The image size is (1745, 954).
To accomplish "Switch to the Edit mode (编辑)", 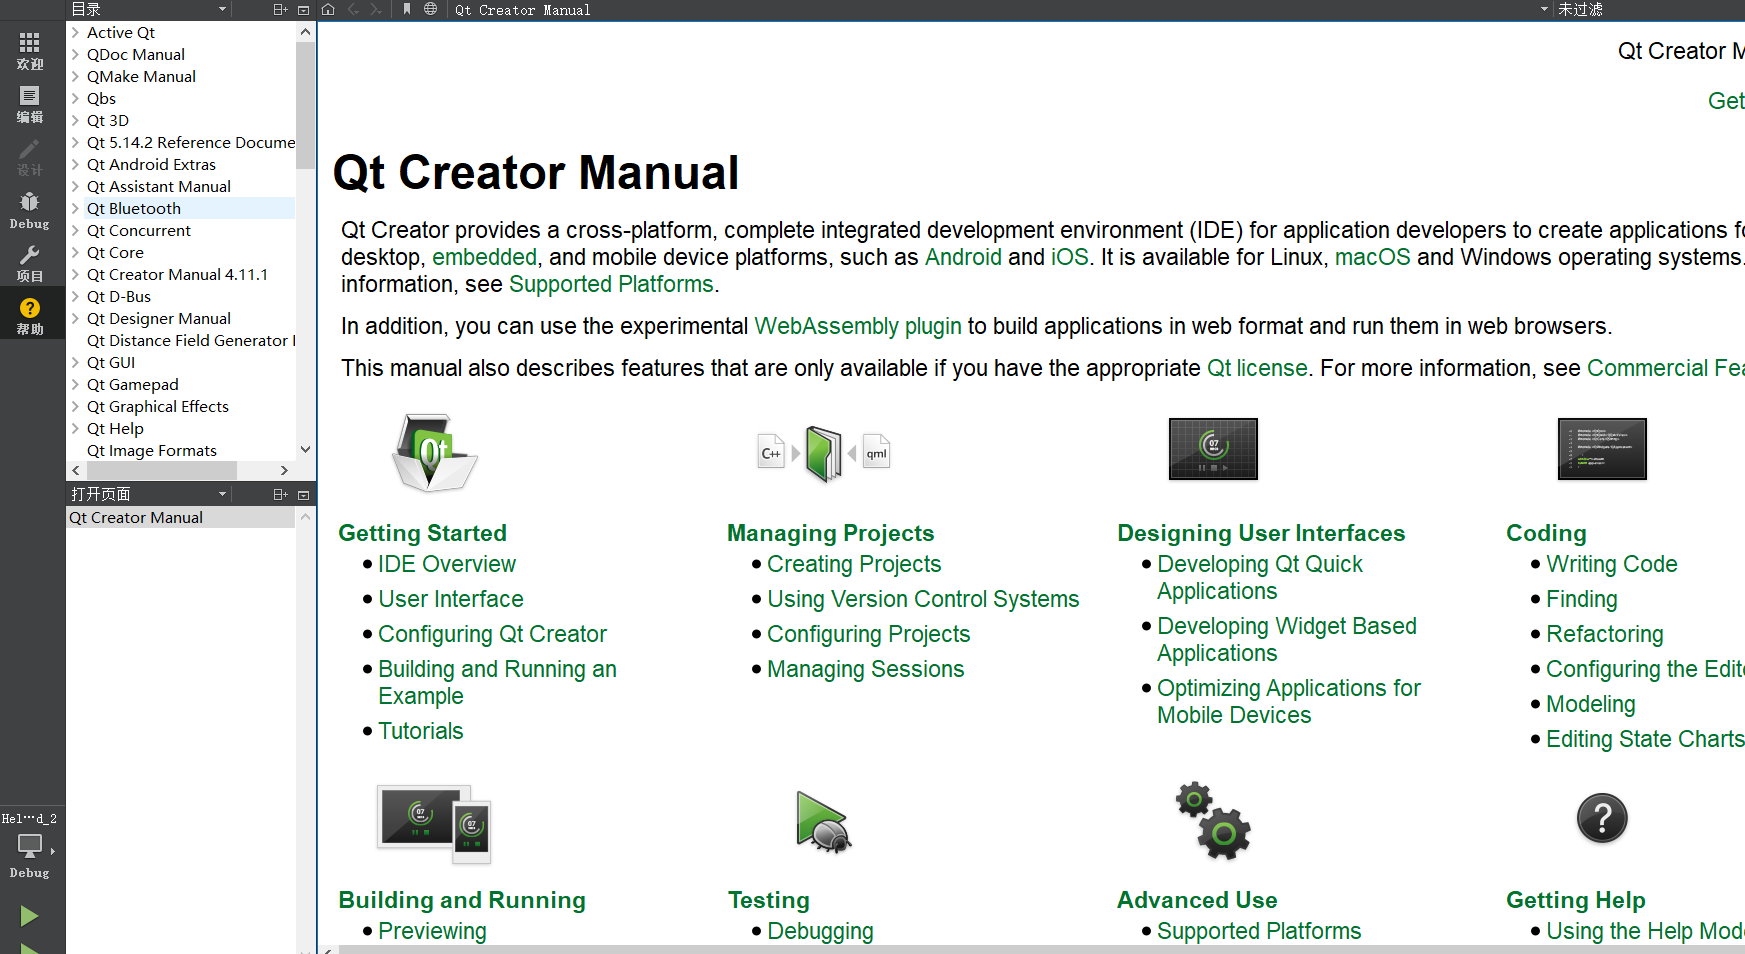I will pos(30,104).
